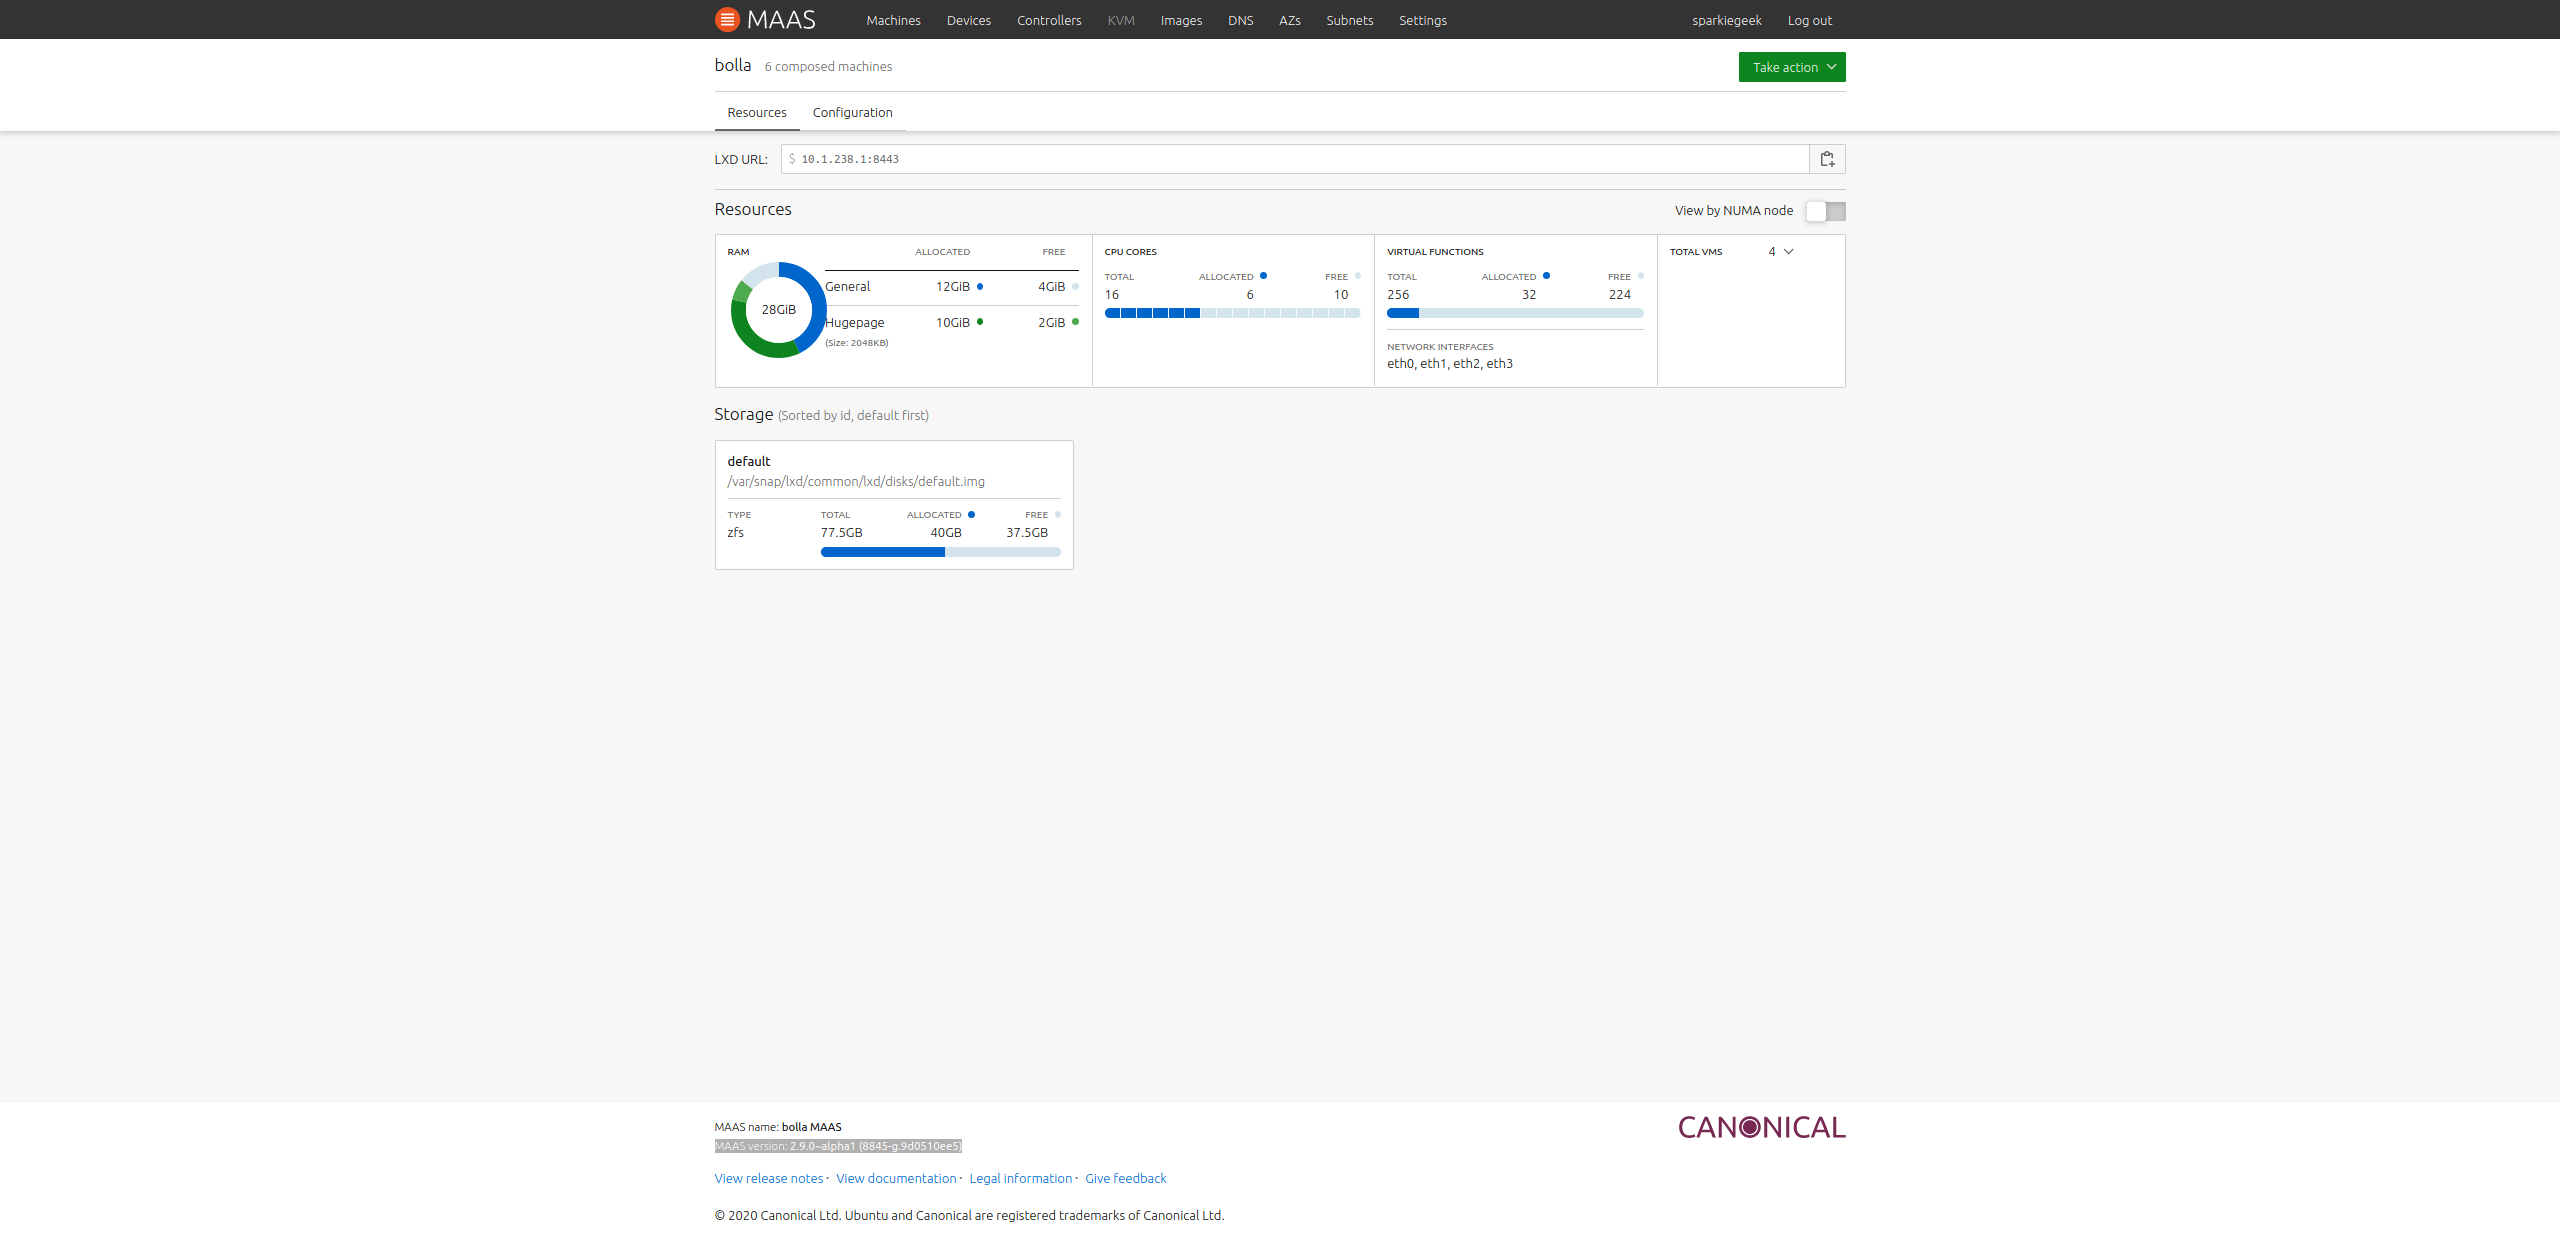Click the View release notes link
Viewport: 2560px width, 1246px height.
(767, 1178)
